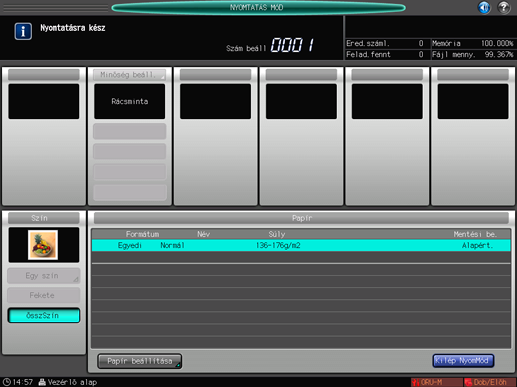Screen dimensions: 517x387
Task: Click the clock icon beside 14:57
Action: point(6,382)
